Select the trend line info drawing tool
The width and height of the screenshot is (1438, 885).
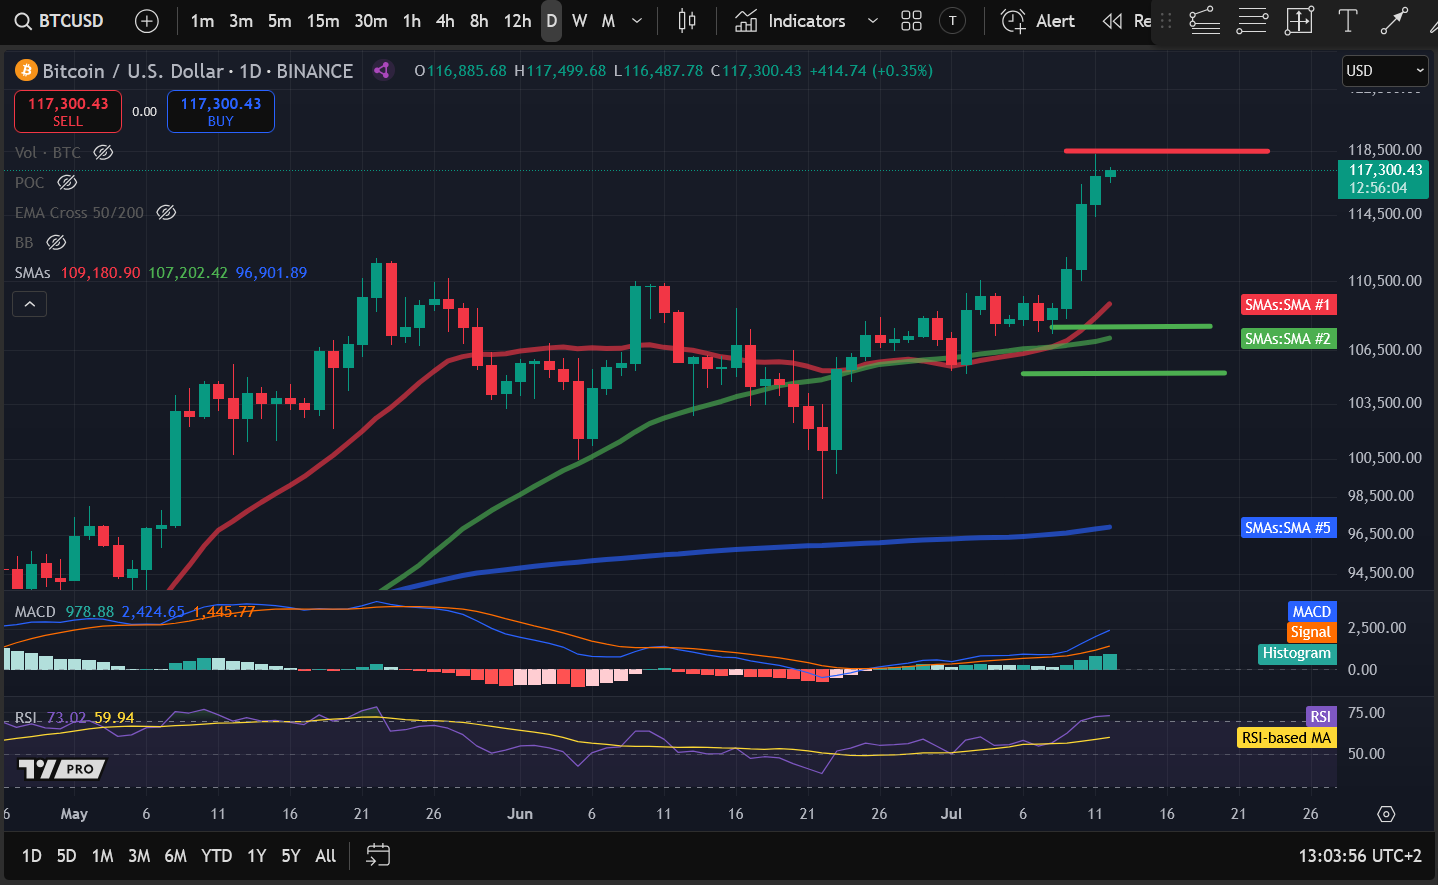point(1204,21)
